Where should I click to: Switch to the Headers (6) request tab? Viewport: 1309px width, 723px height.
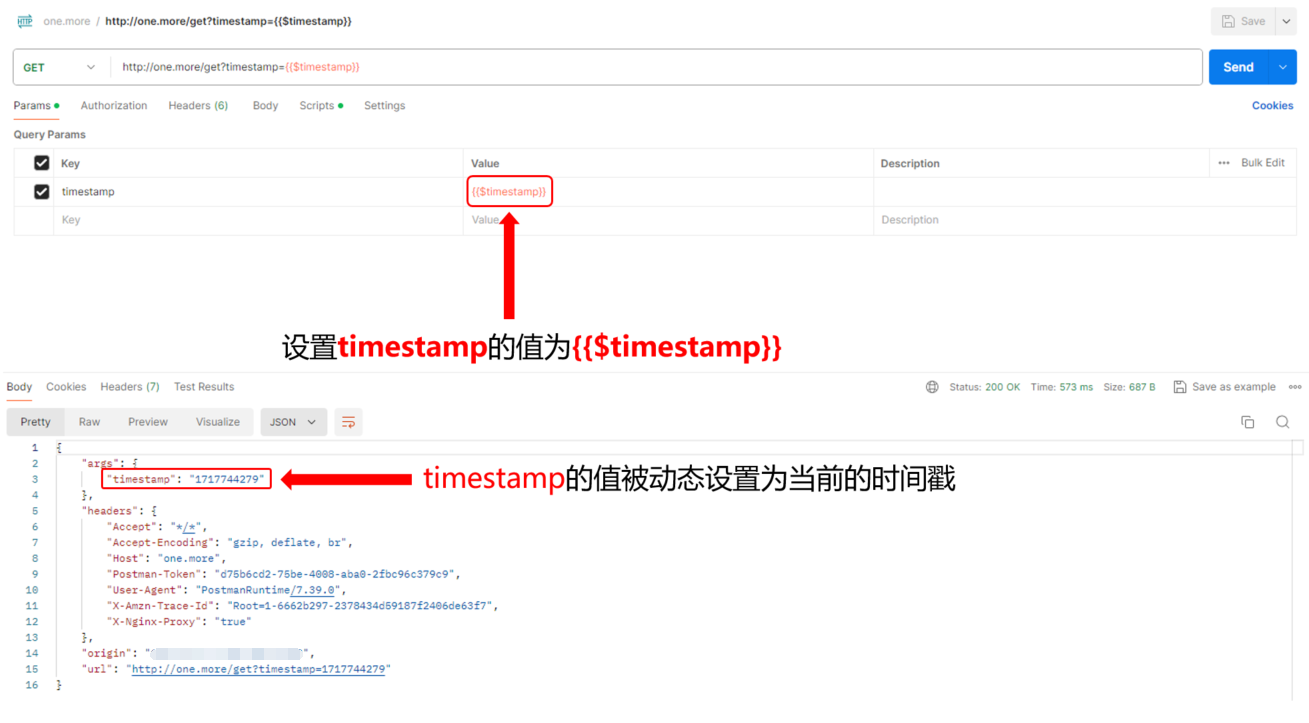[198, 105]
